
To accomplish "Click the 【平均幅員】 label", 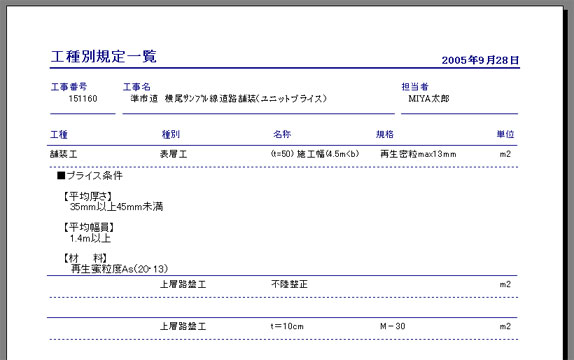I will [x=88, y=227].
